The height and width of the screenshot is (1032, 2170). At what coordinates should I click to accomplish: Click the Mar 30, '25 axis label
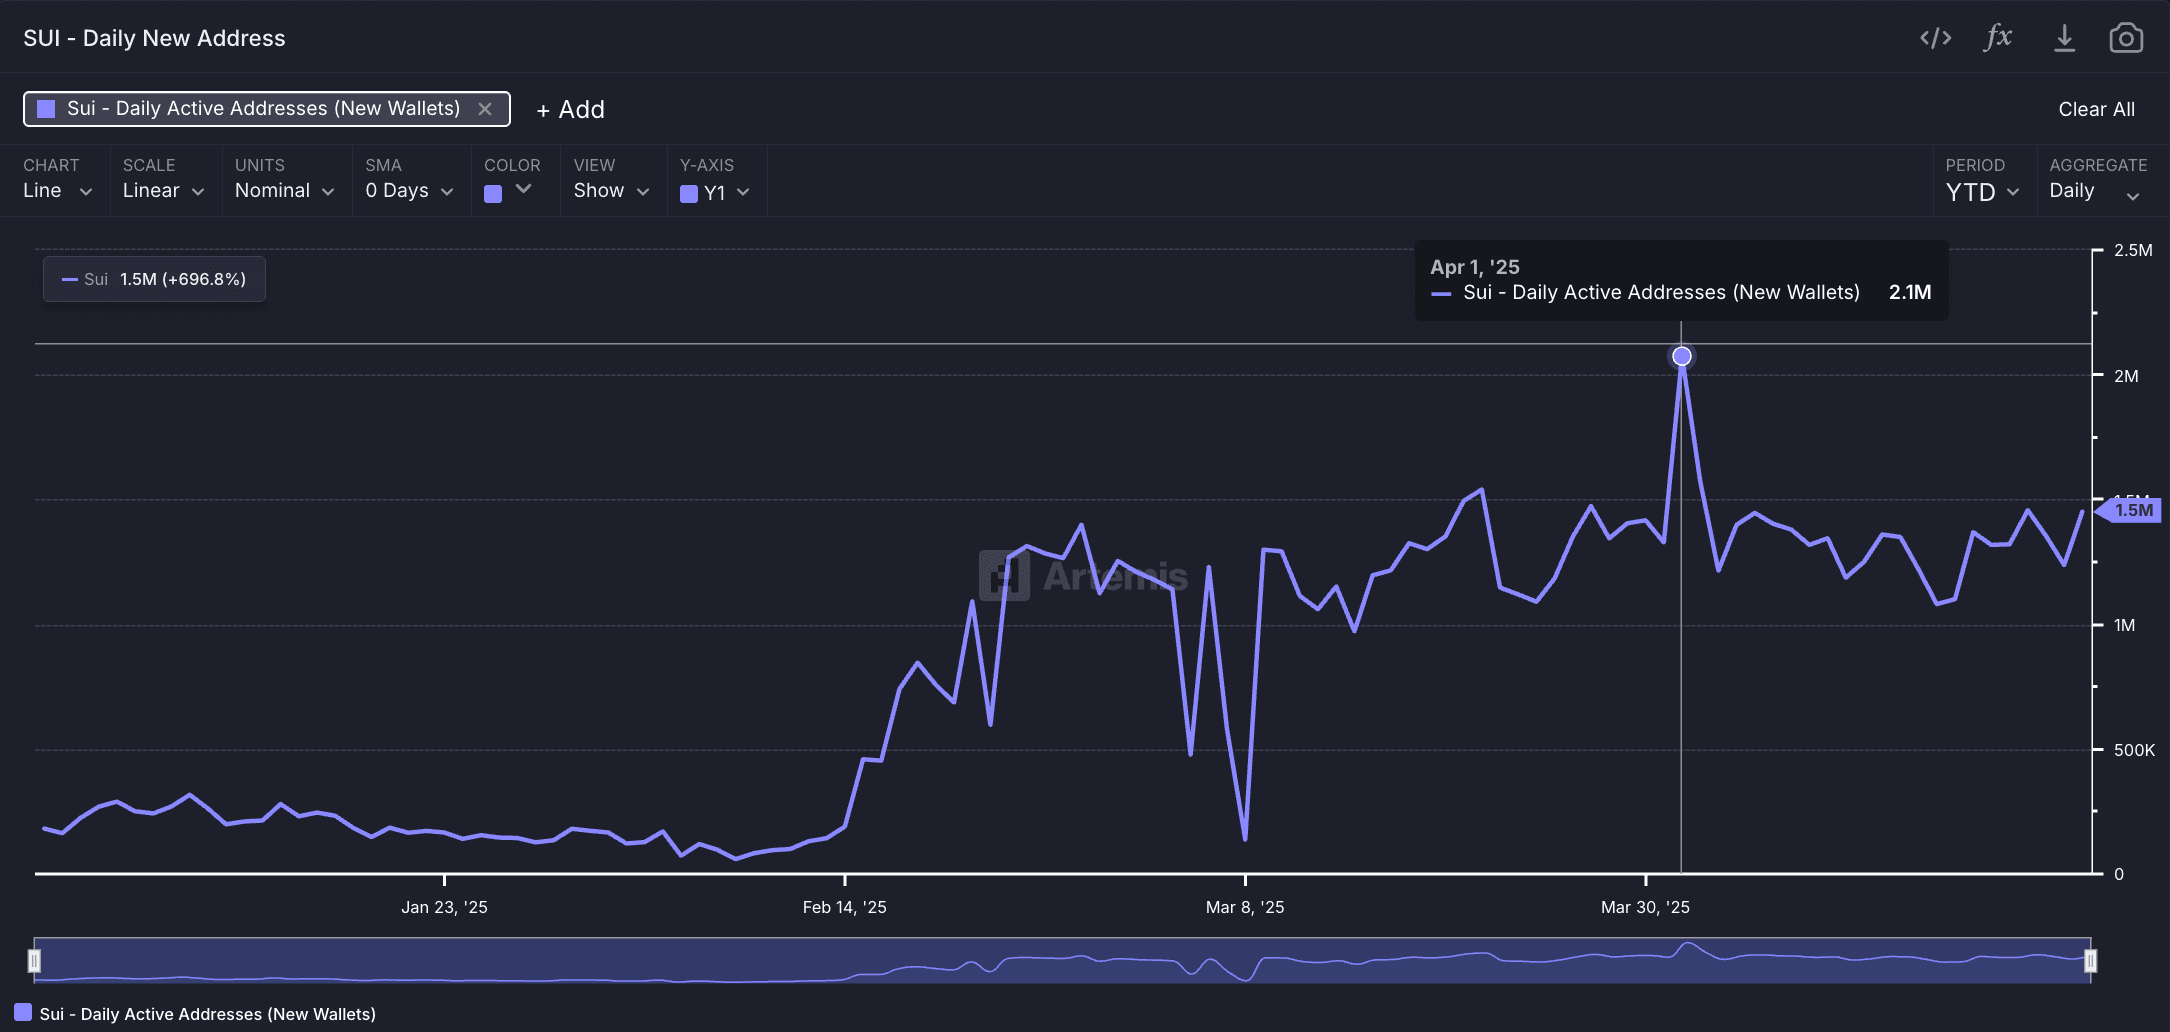[1645, 907]
